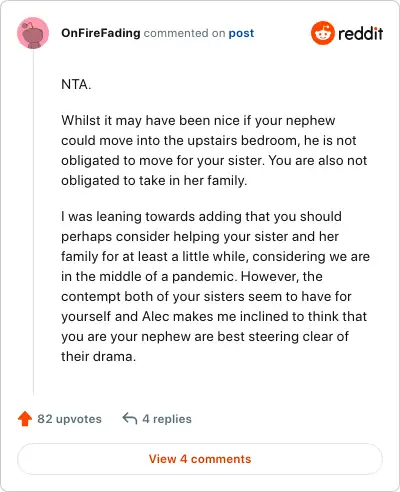Click the name "Alec" in the comment

pos(156,316)
